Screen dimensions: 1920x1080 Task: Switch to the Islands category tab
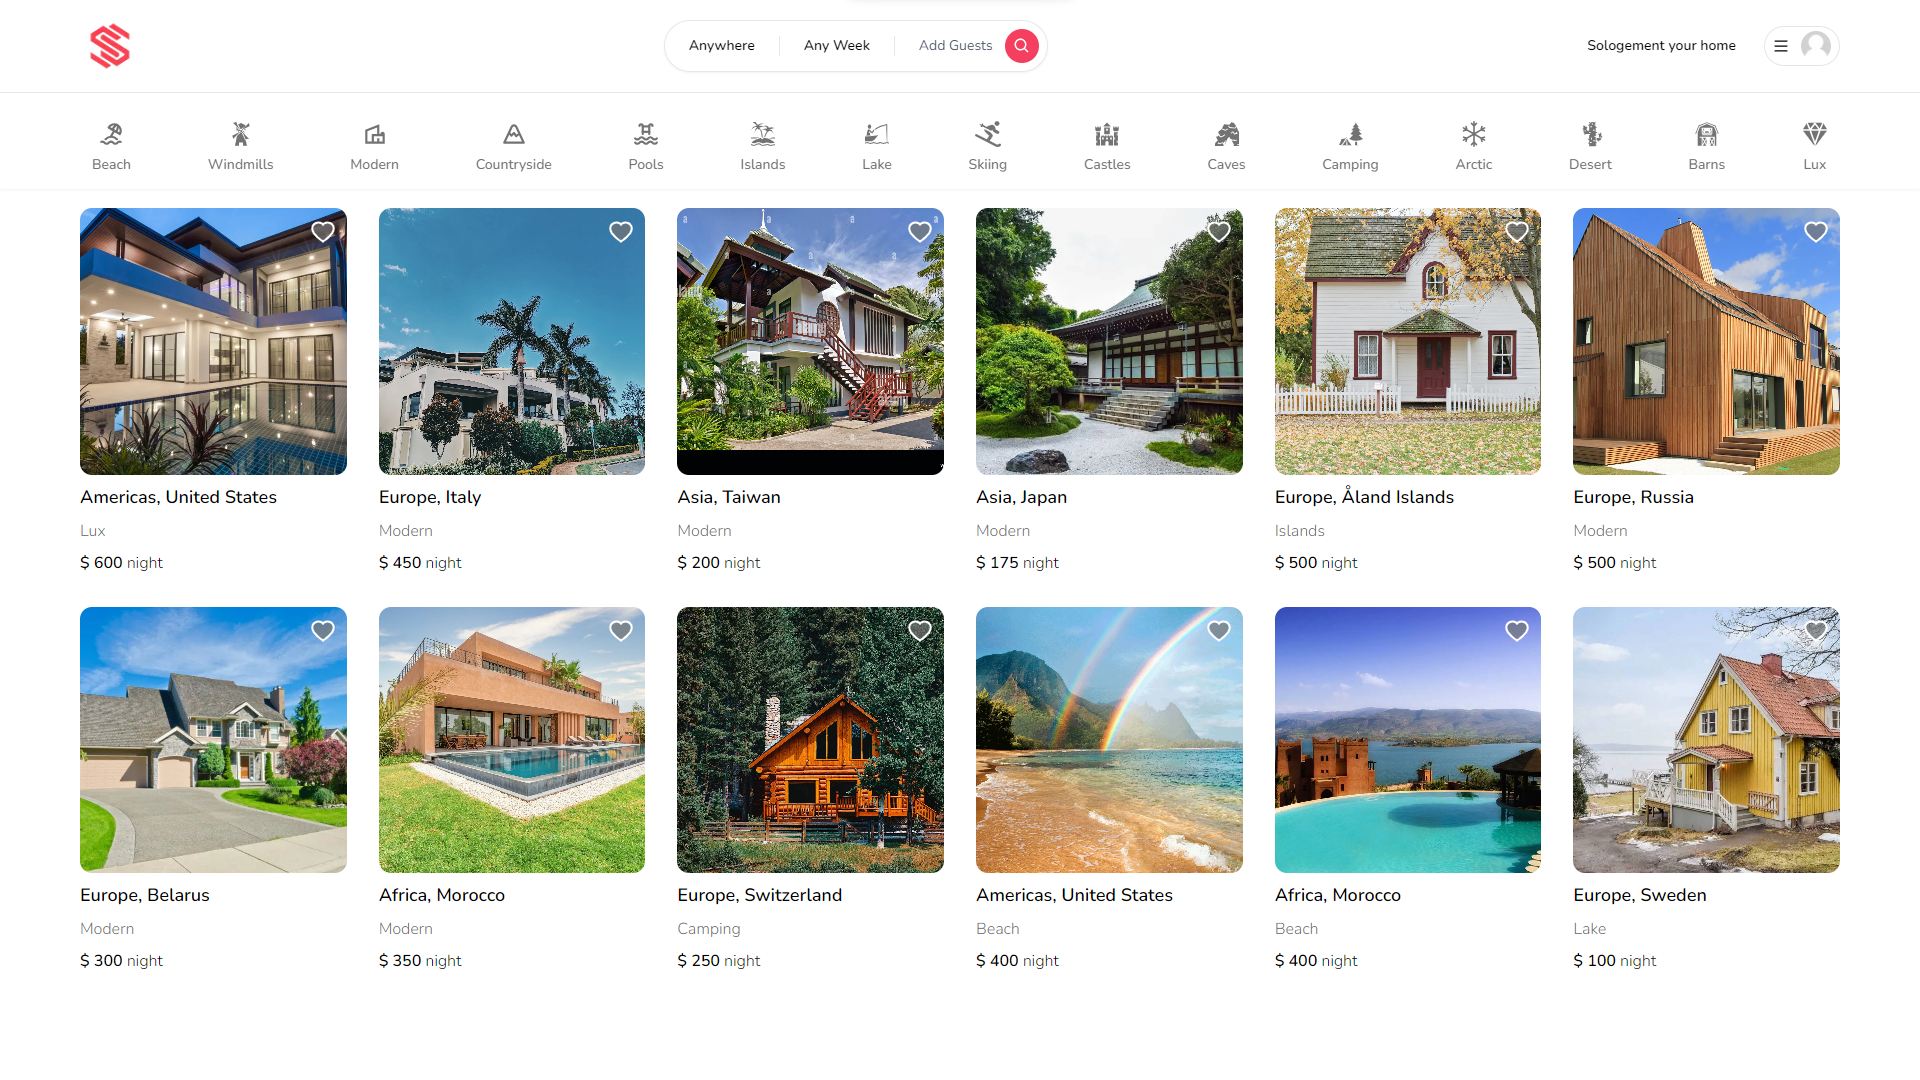pos(762,146)
